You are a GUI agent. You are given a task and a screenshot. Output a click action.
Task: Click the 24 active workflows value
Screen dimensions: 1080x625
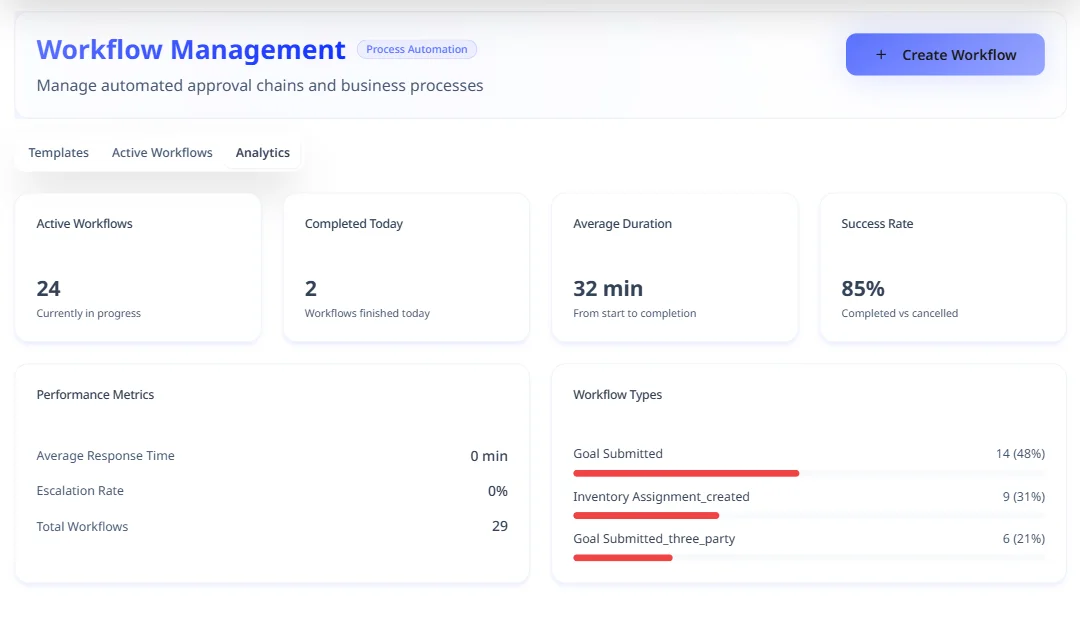(x=48, y=288)
